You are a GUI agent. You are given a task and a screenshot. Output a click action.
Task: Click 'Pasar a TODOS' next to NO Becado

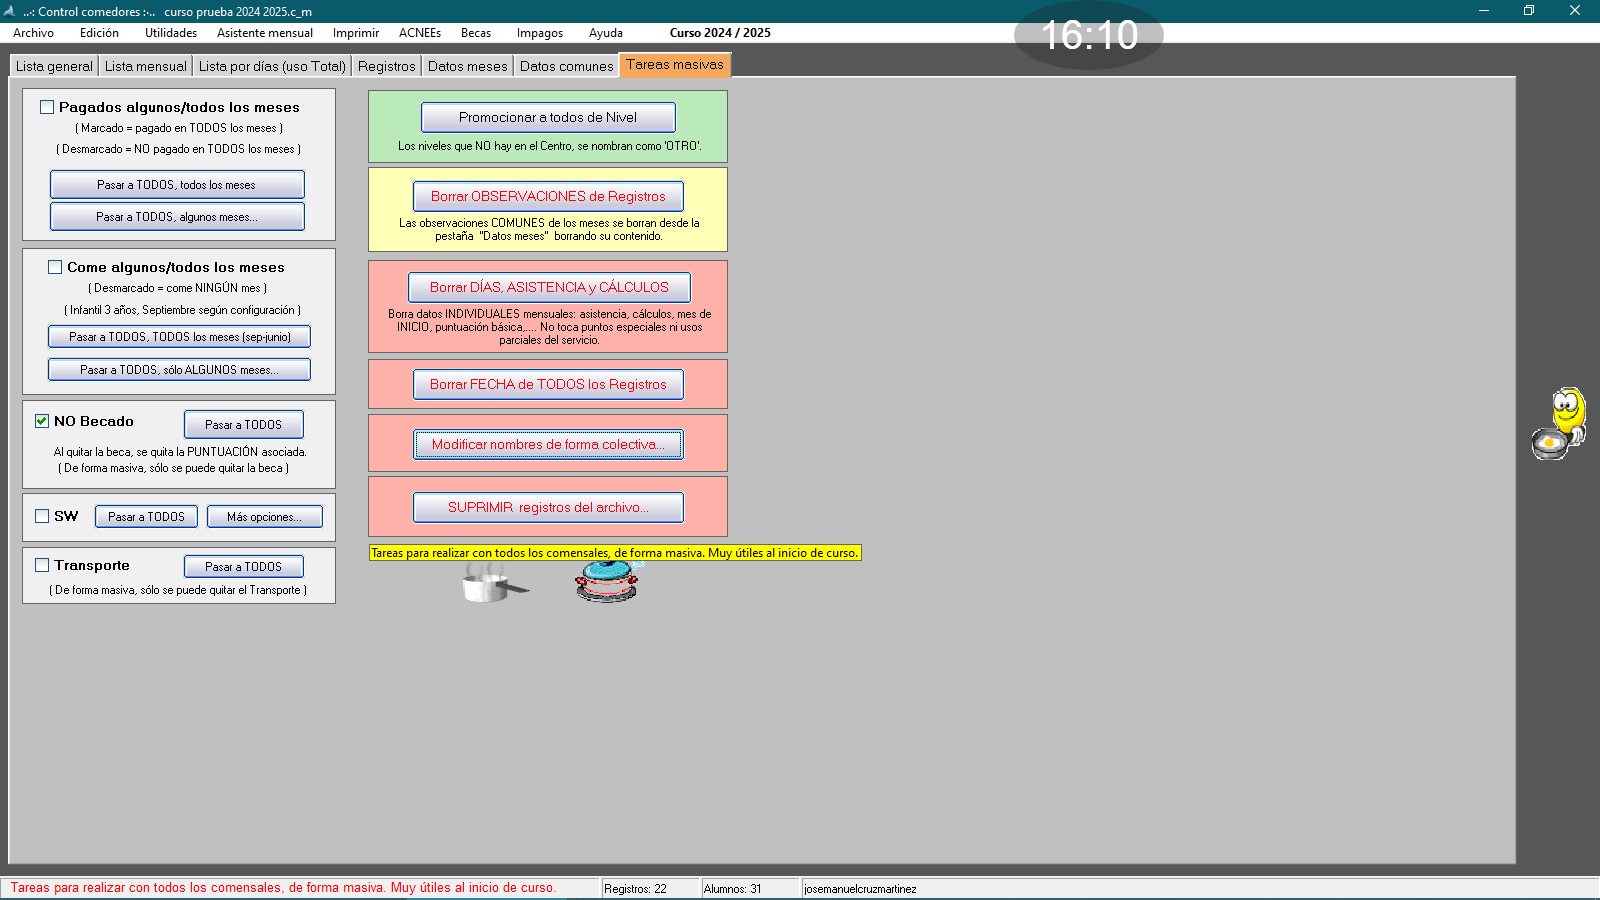pyautogui.click(x=244, y=425)
